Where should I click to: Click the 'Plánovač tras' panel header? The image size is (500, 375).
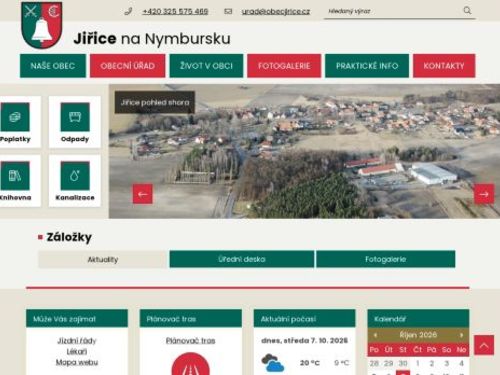(x=191, y=319)
